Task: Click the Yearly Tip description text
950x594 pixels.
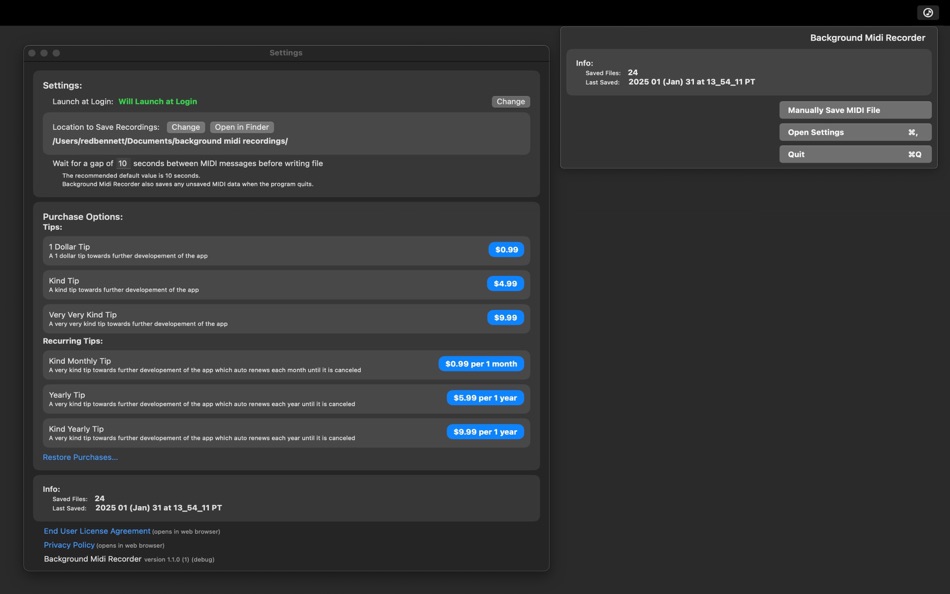Action: tap(202, 404)
